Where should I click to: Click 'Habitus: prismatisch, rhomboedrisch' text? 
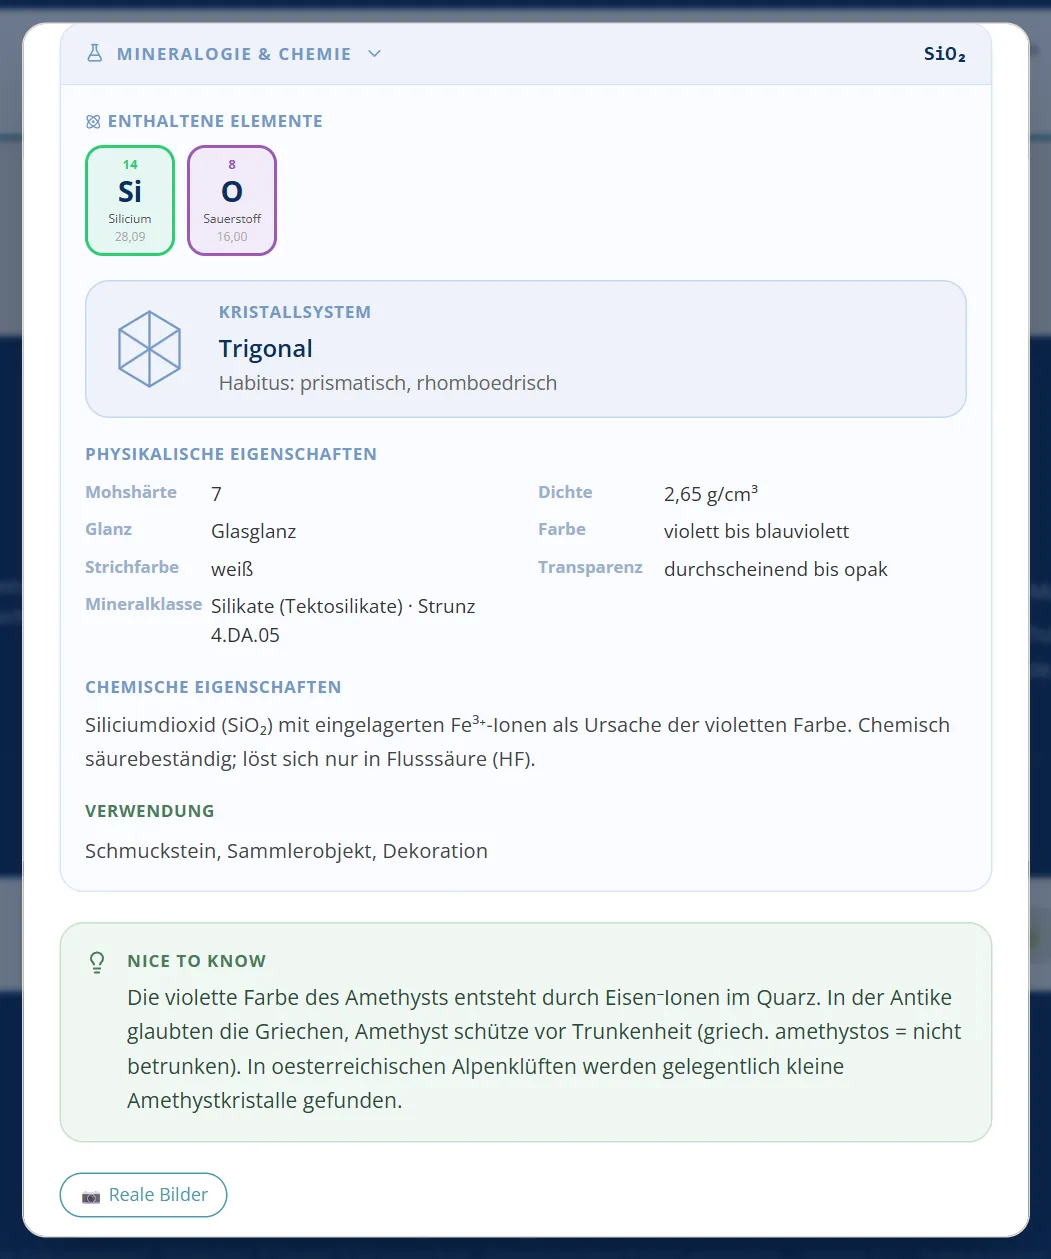click(388, 383)
